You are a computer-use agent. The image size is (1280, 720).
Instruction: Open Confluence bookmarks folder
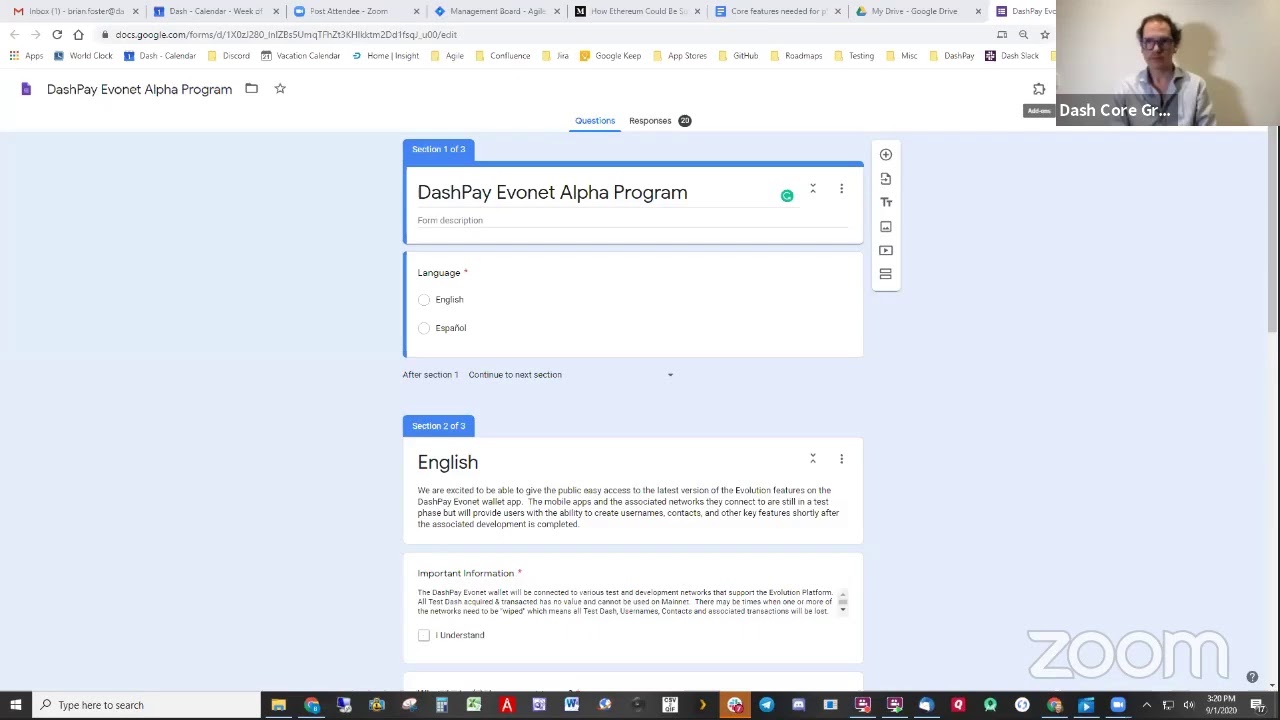[502, 56]
